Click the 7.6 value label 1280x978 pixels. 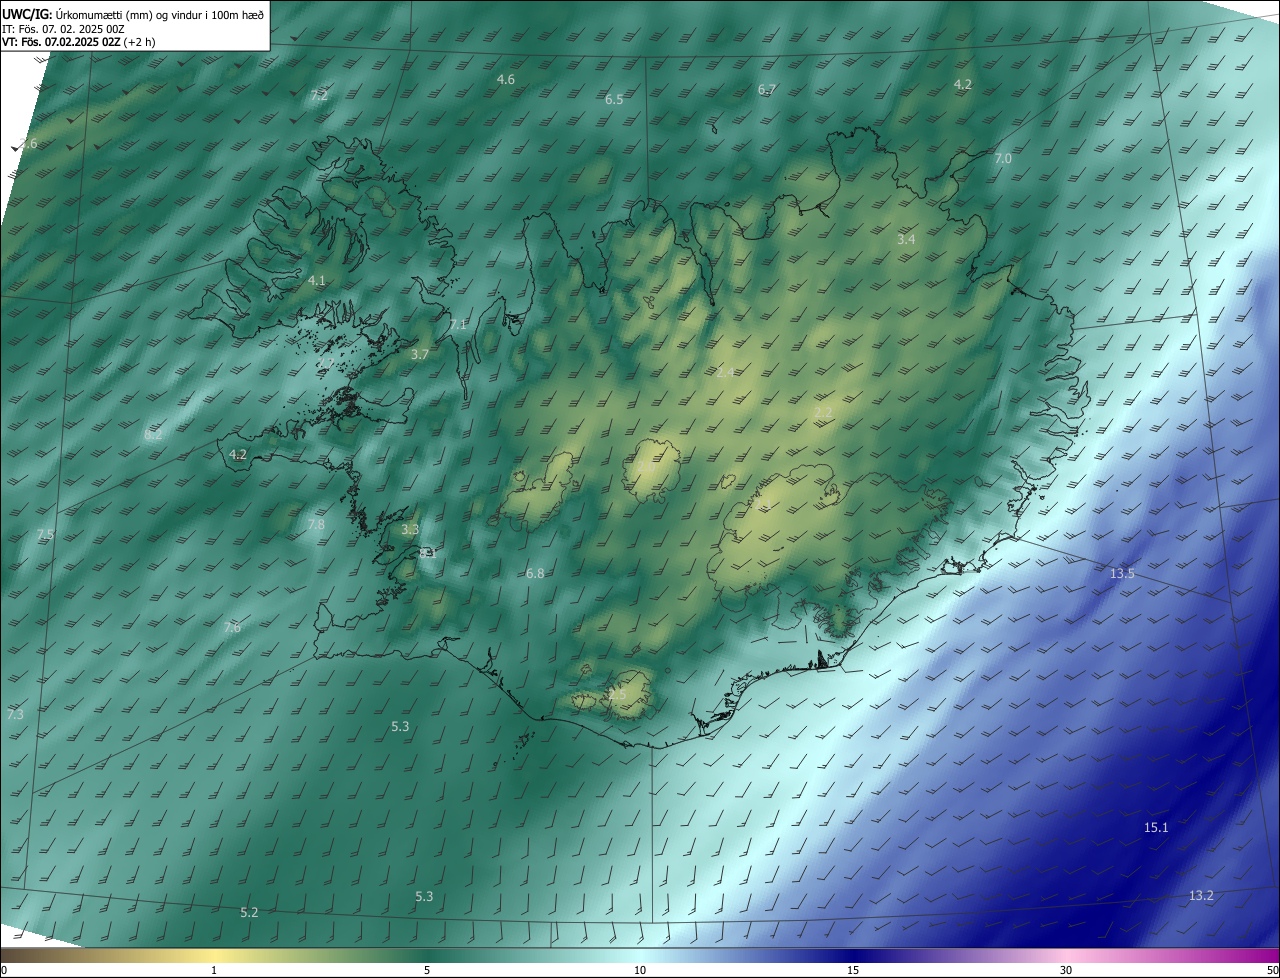click(232, 628)
